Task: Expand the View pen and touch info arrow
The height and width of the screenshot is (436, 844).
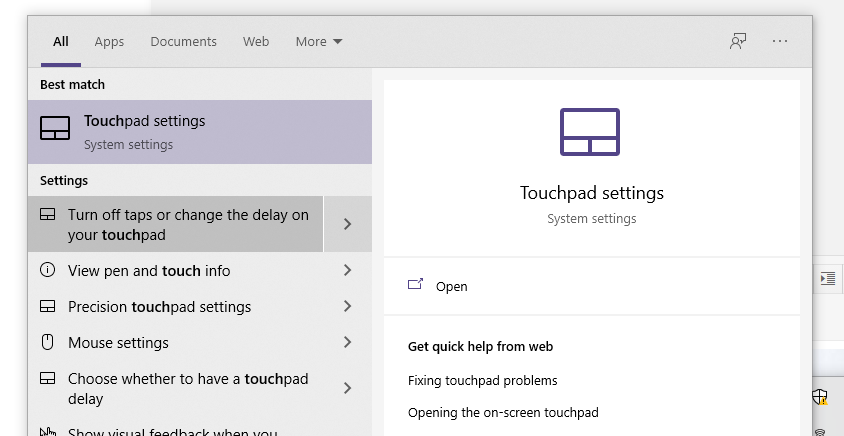Action: [x=347, y=270]
